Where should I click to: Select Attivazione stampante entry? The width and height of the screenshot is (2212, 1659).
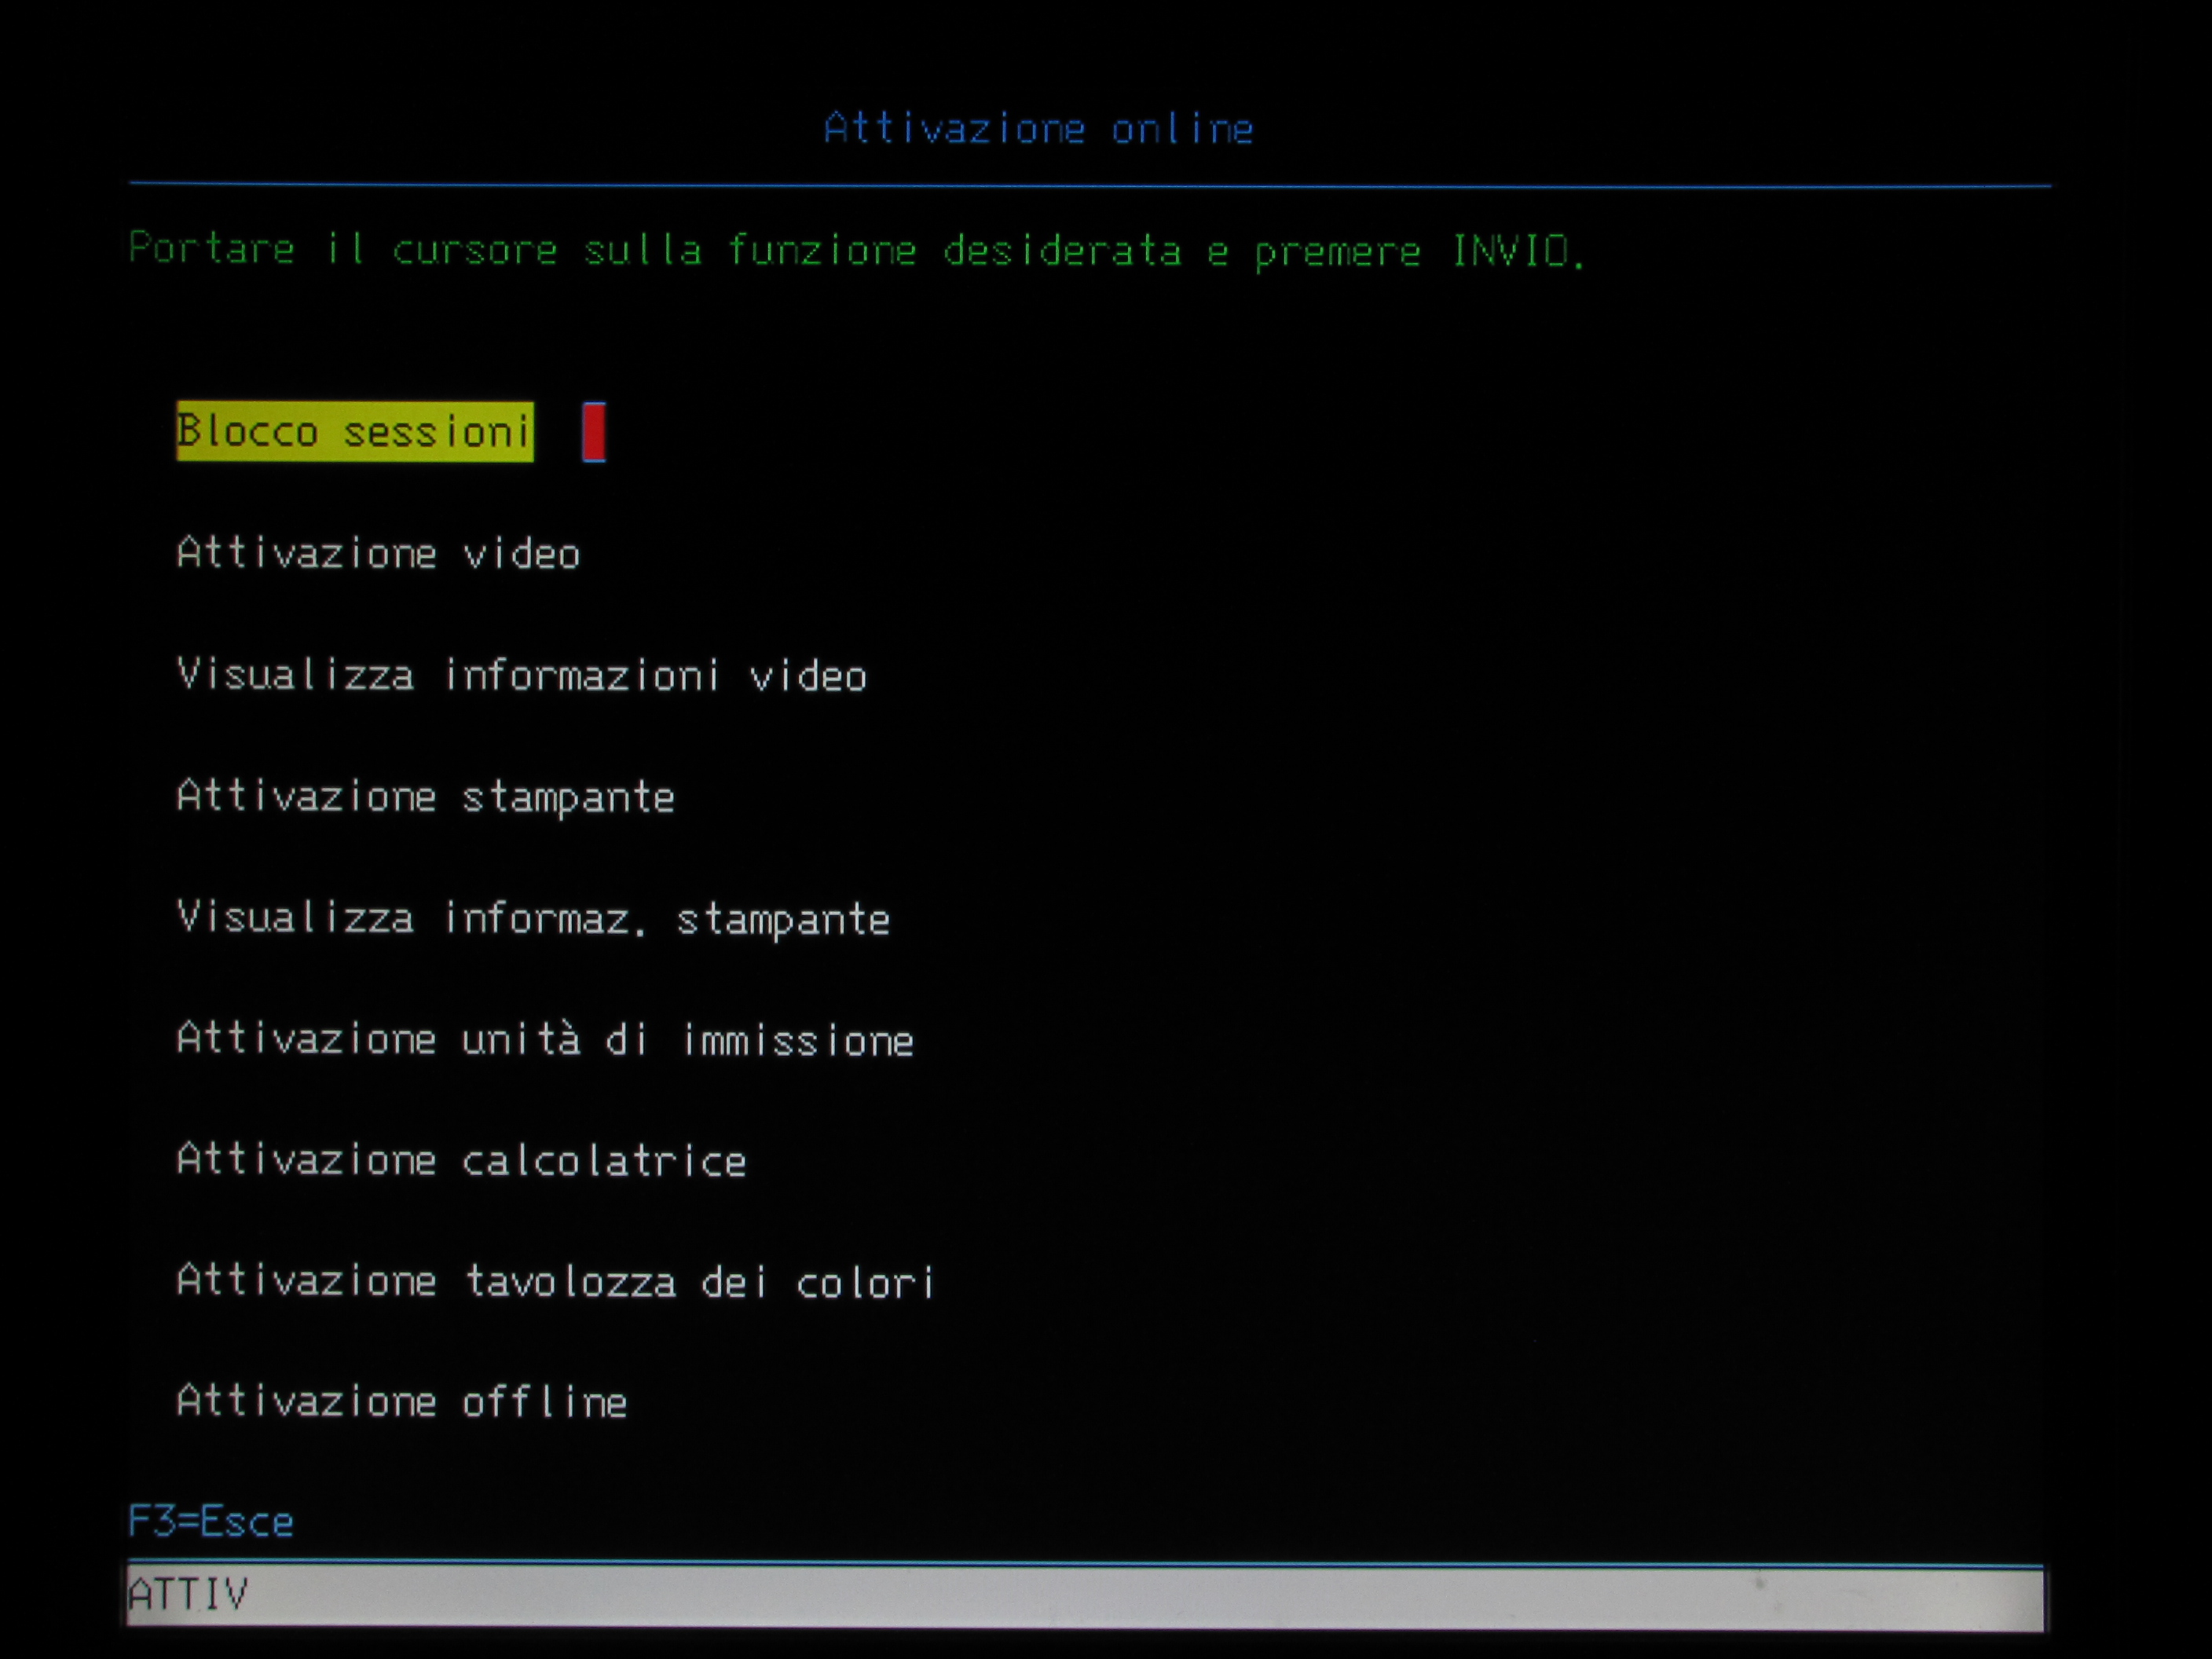point(425,797)
